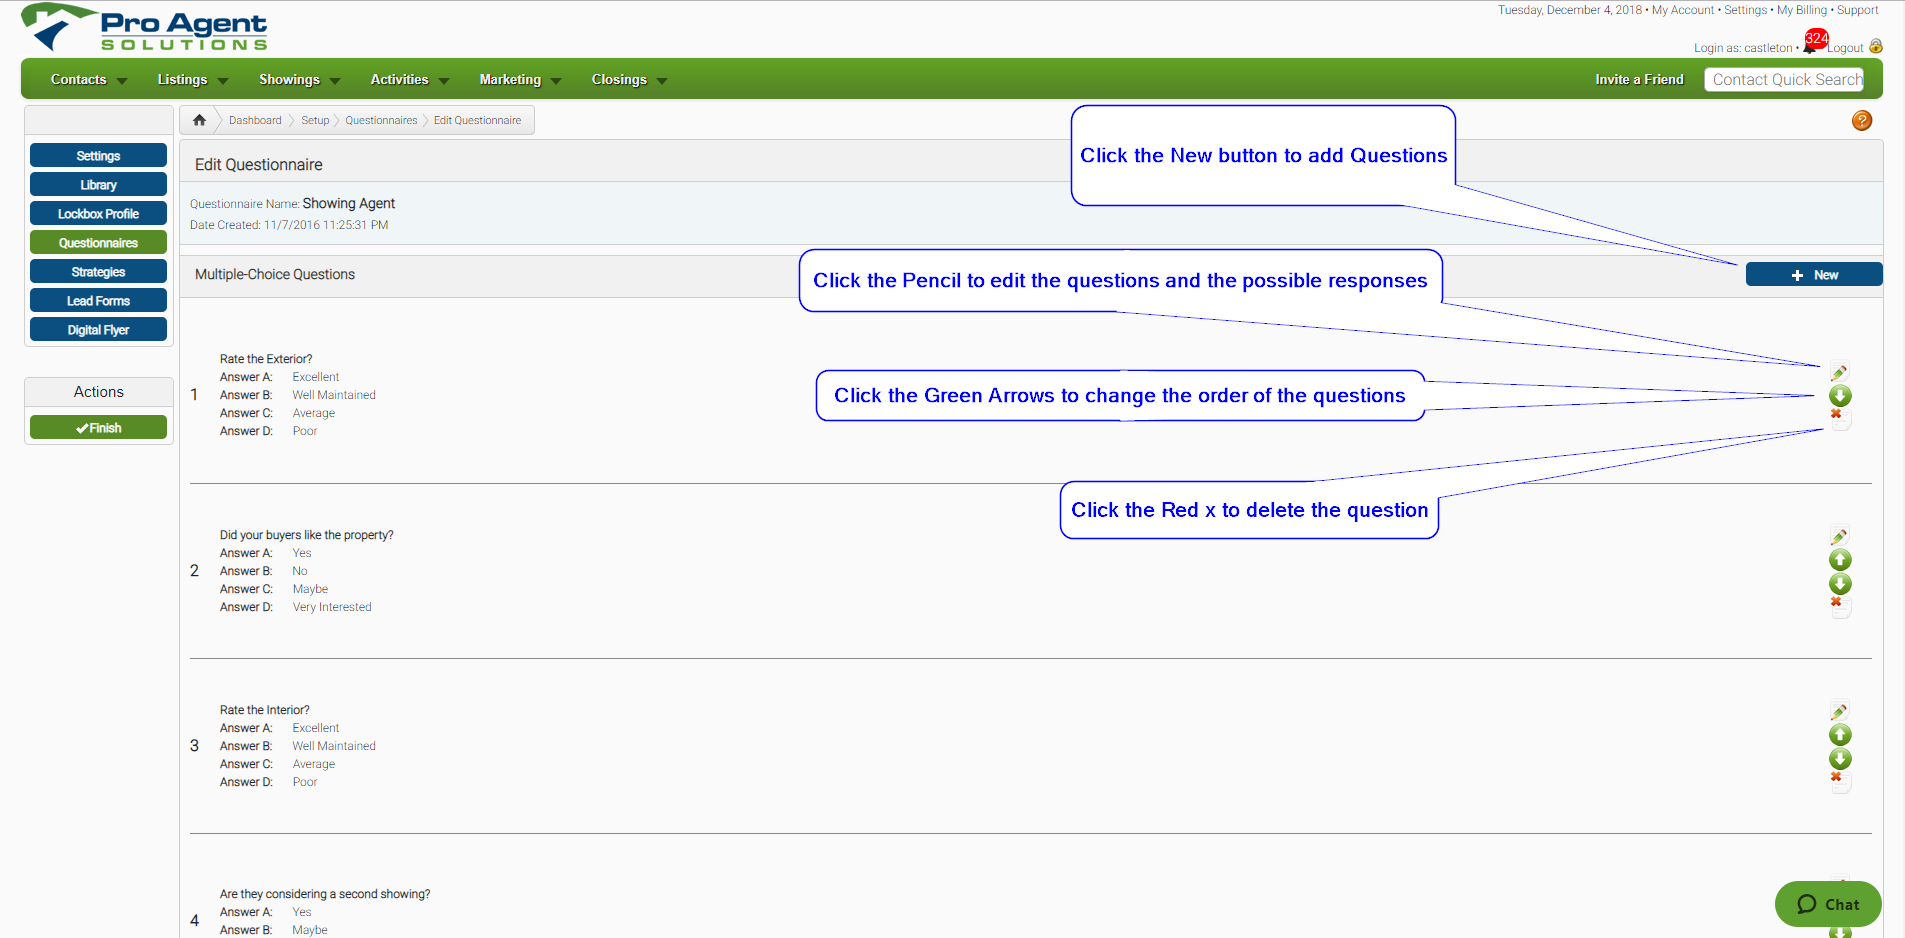Move question 2 down with green arrow
This screenshot has width=1905, height=938.
(1840, 584)
